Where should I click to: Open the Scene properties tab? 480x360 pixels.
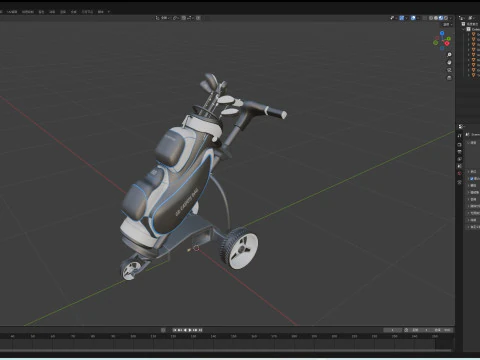click(459, 166)
